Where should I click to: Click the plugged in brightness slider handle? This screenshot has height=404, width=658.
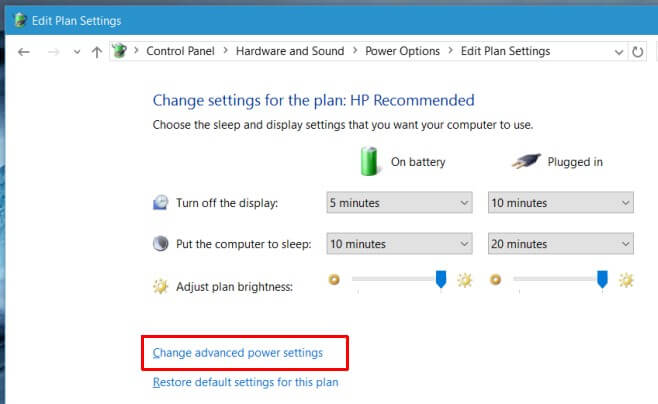[602, 279]
